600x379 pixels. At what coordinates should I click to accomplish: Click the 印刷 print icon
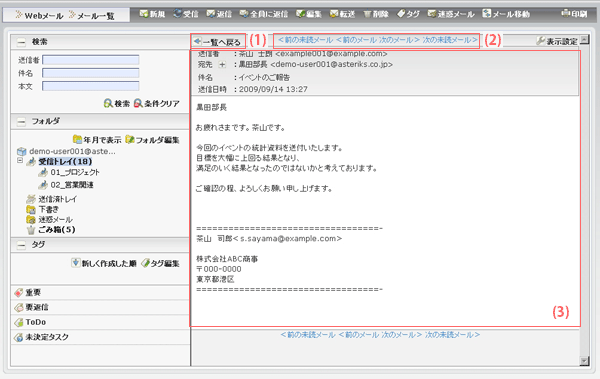click(565, 14)
